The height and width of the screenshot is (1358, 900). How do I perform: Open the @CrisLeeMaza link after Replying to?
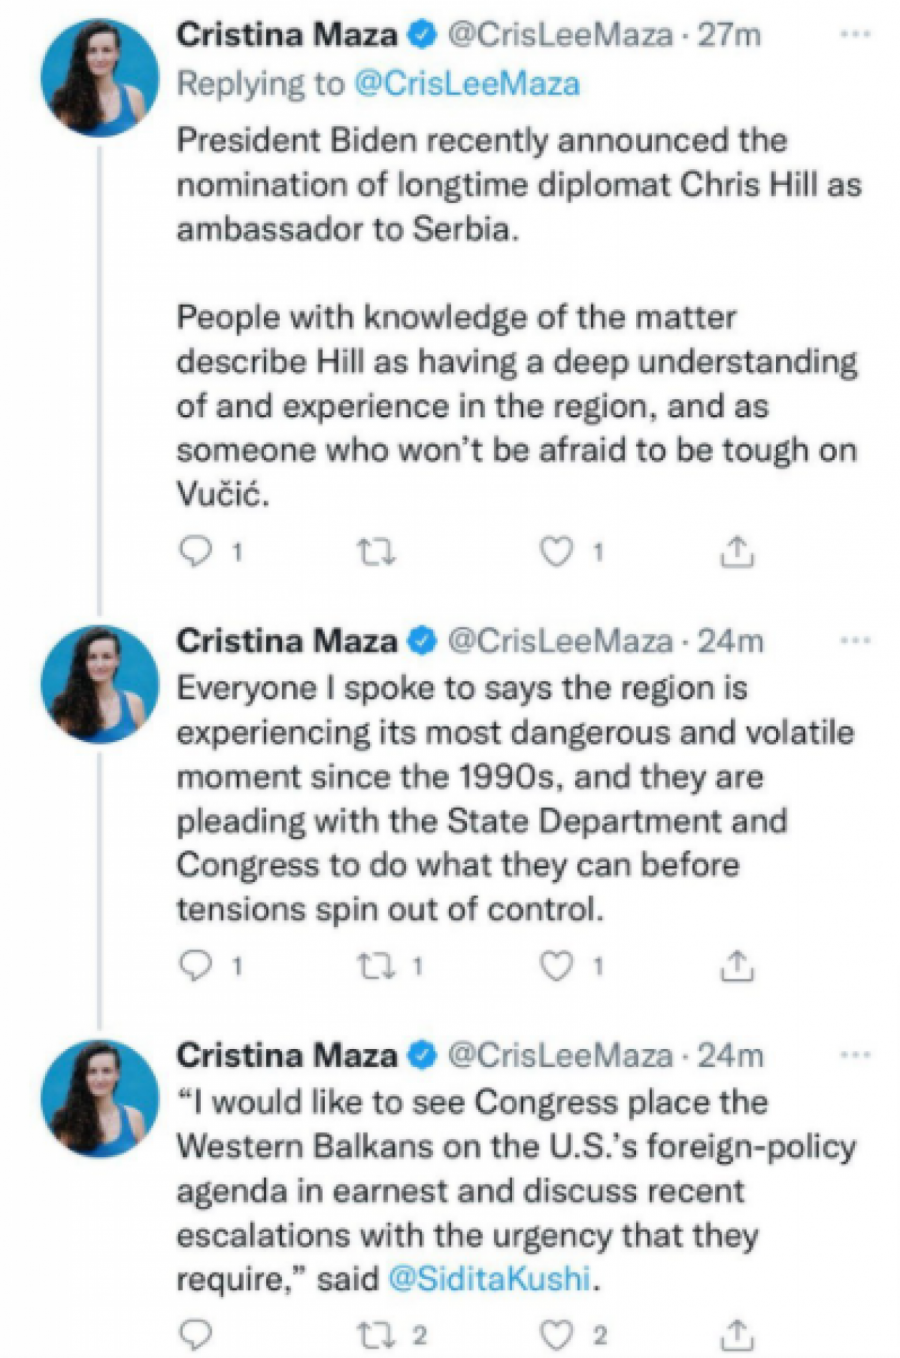(x=466, y=83)
